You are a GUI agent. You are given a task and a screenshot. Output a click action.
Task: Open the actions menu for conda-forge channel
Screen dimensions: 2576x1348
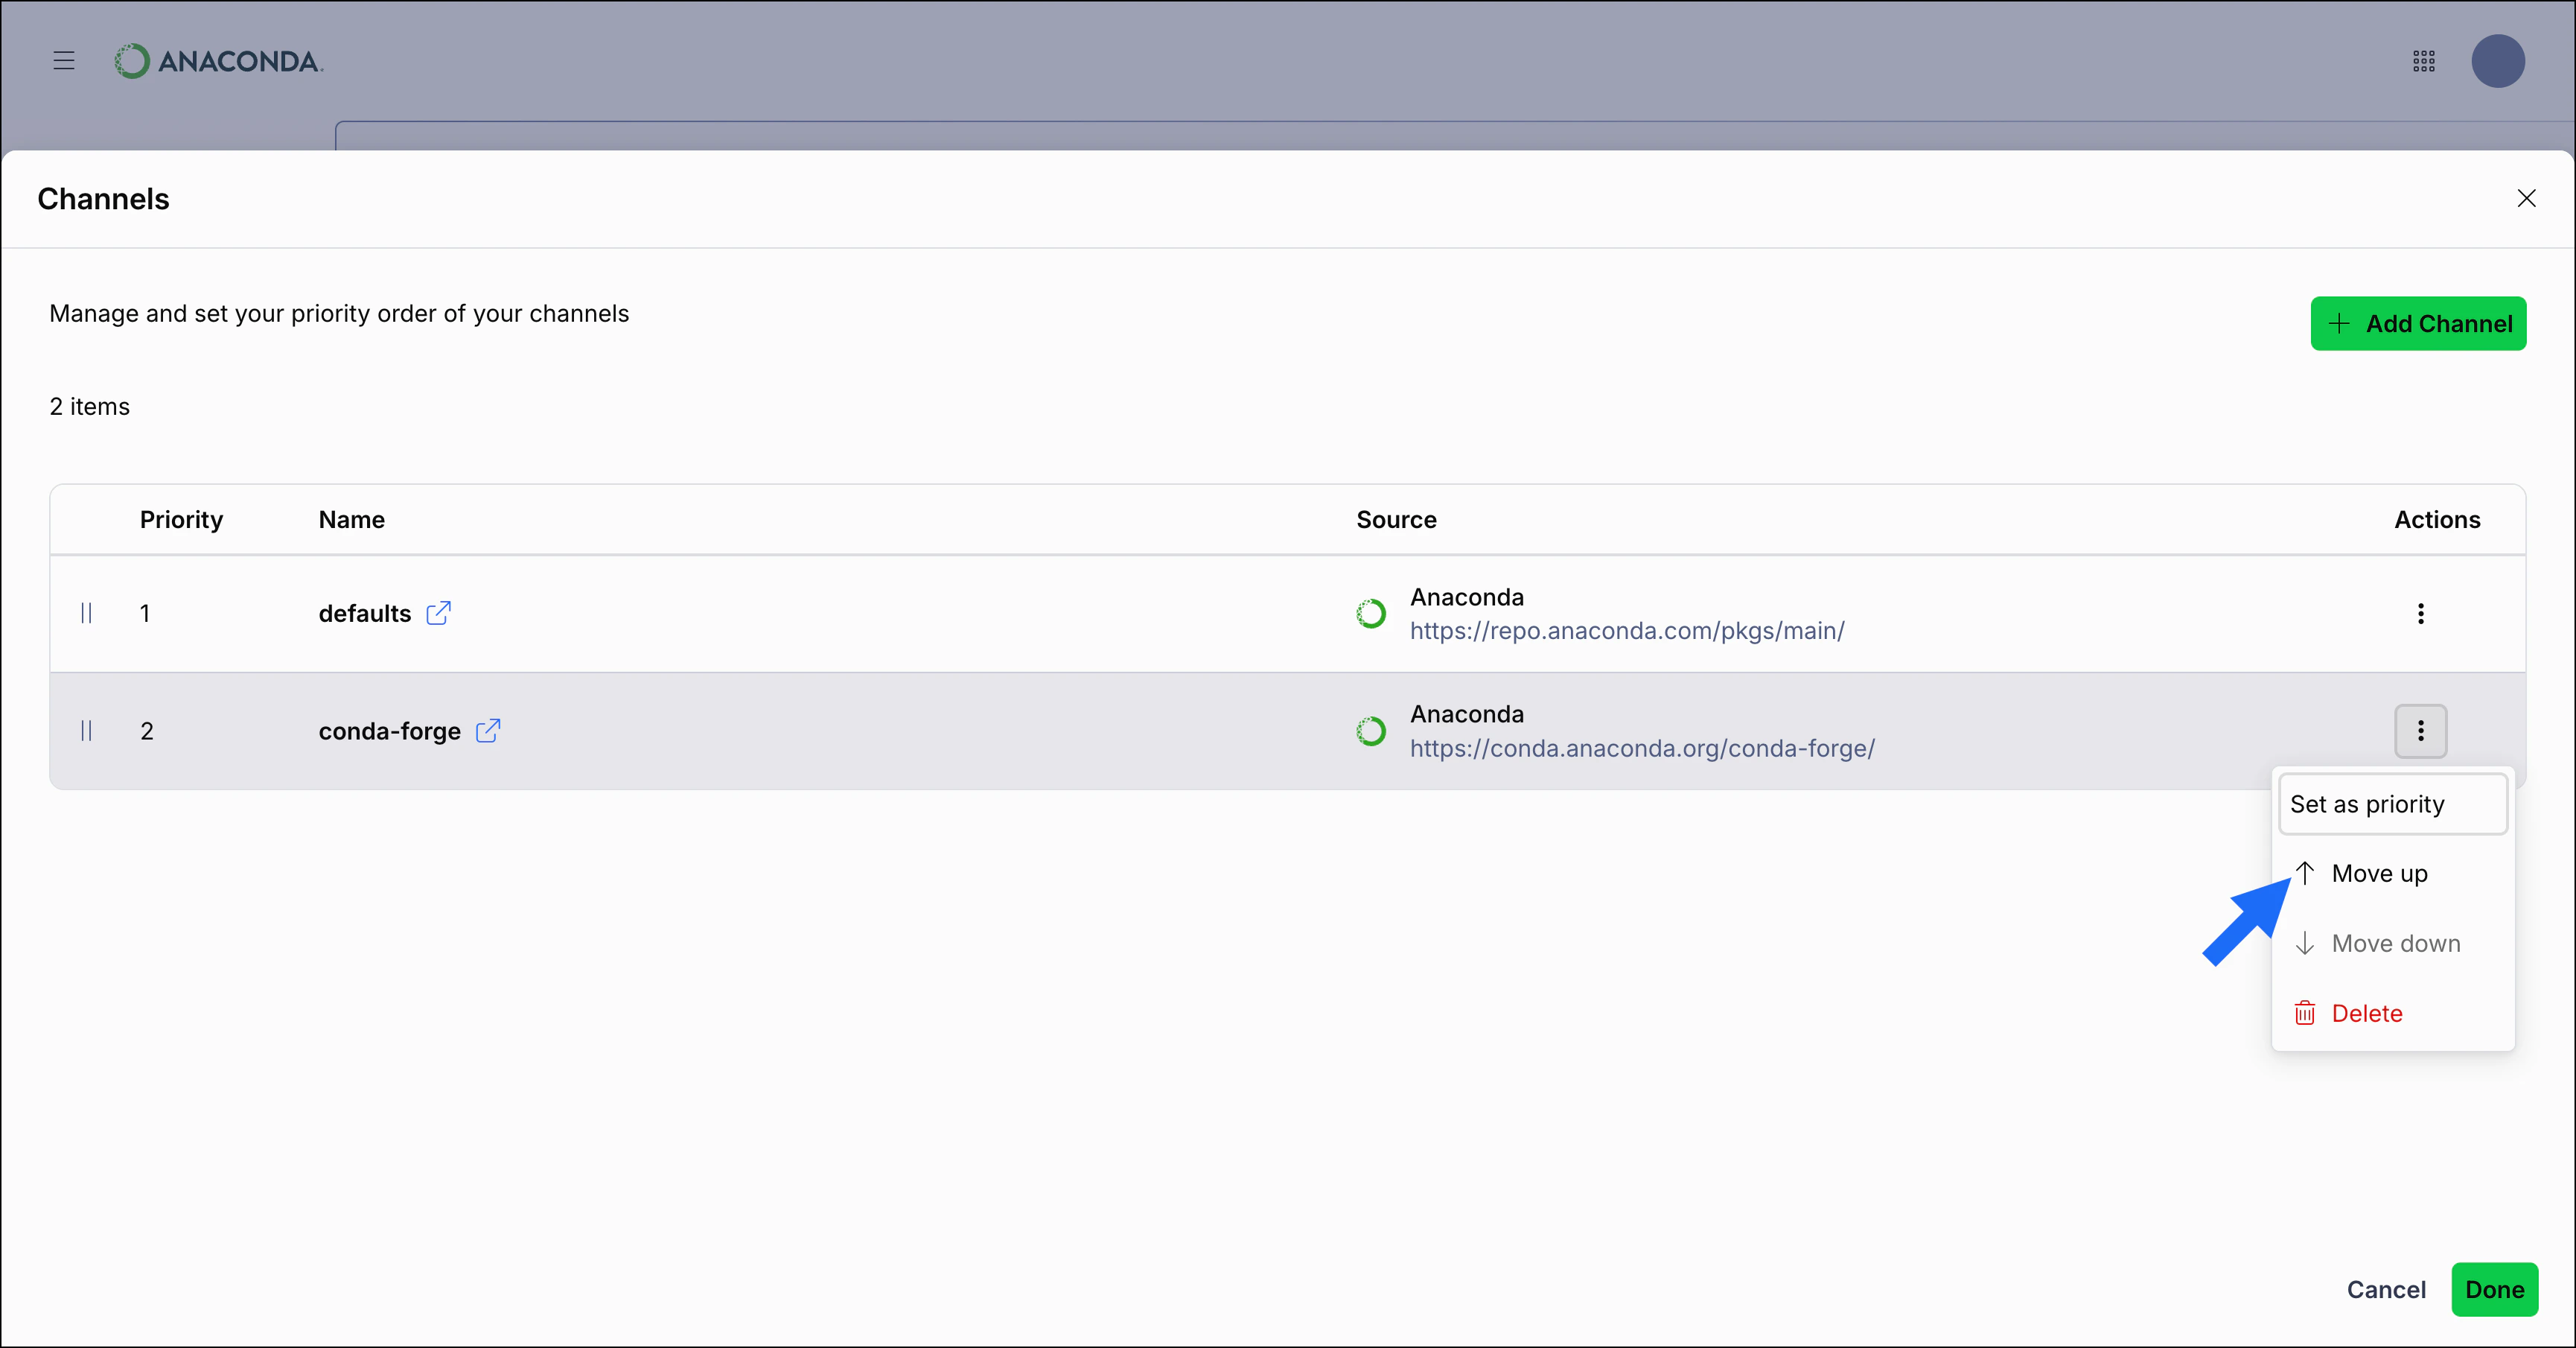click(2421, 731)
